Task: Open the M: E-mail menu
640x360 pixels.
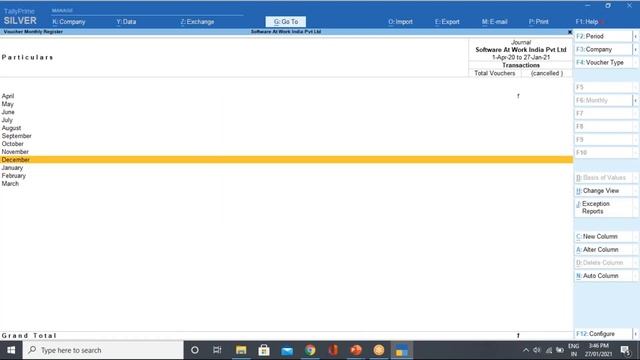Action: pos(494,22)
